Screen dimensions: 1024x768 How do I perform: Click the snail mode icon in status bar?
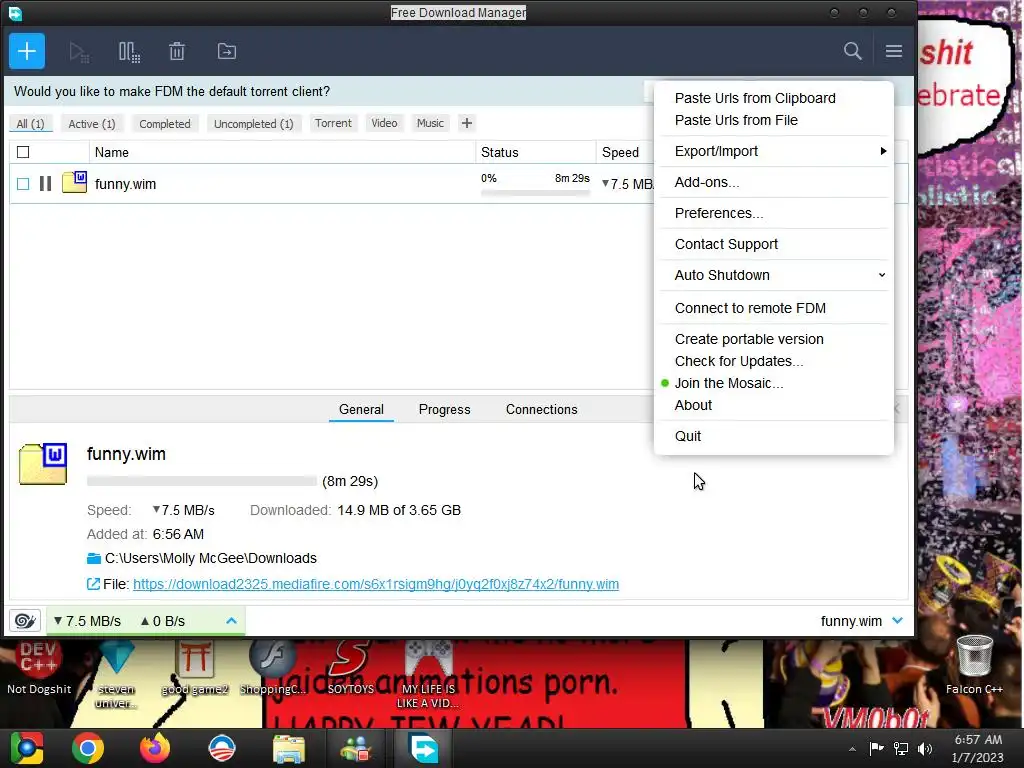pos(25,620)
